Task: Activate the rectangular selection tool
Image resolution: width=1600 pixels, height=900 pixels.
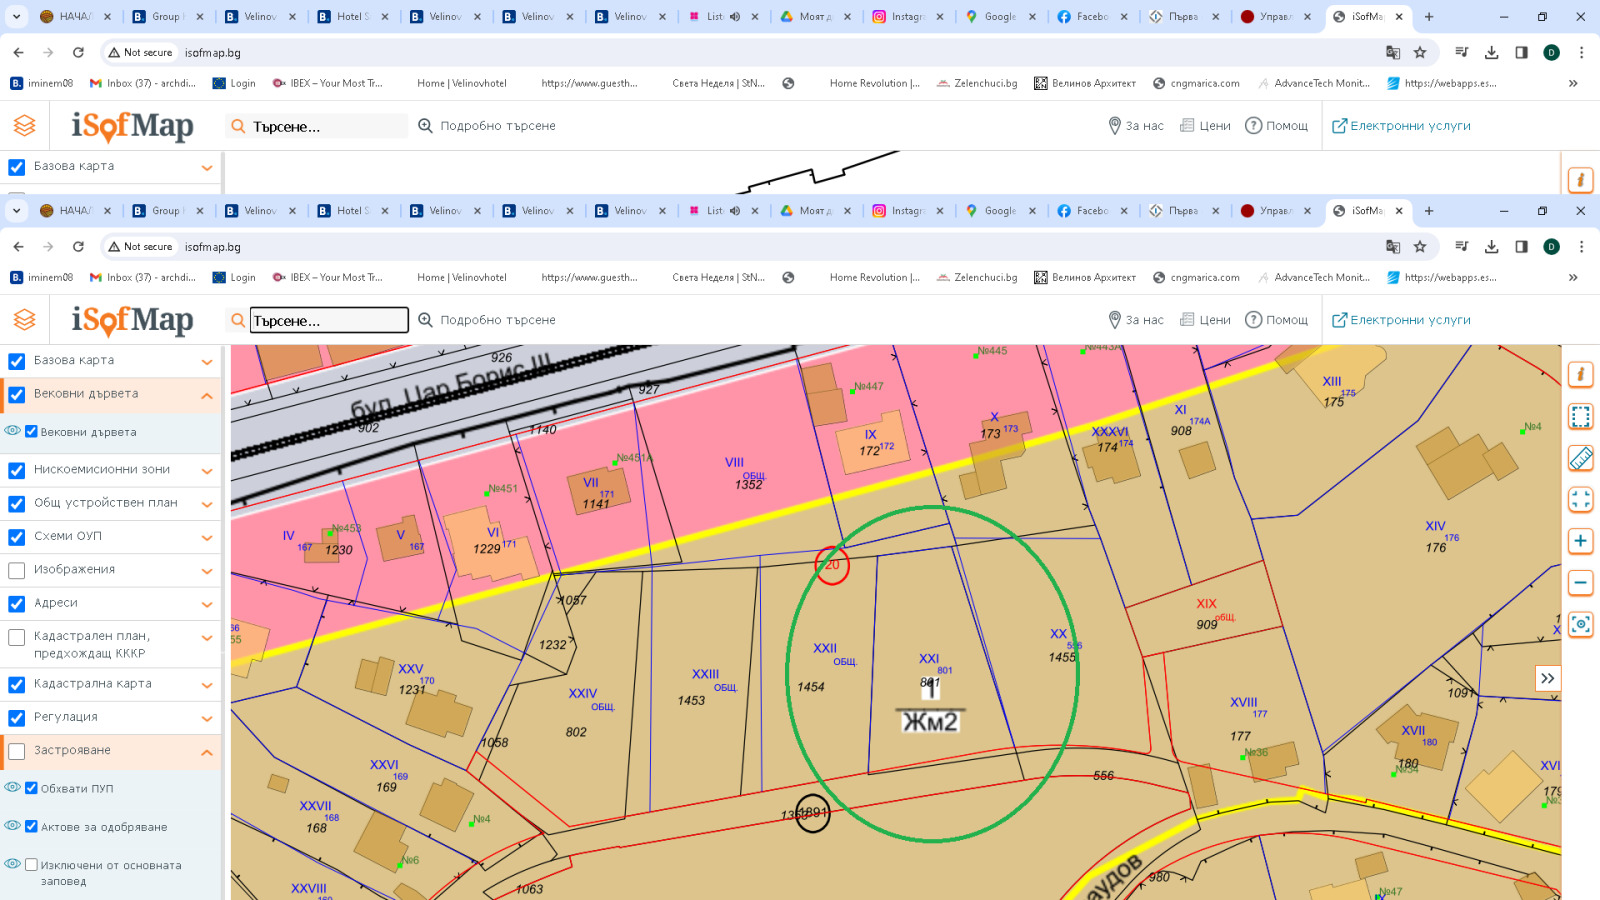Action: coord(1580,418)
